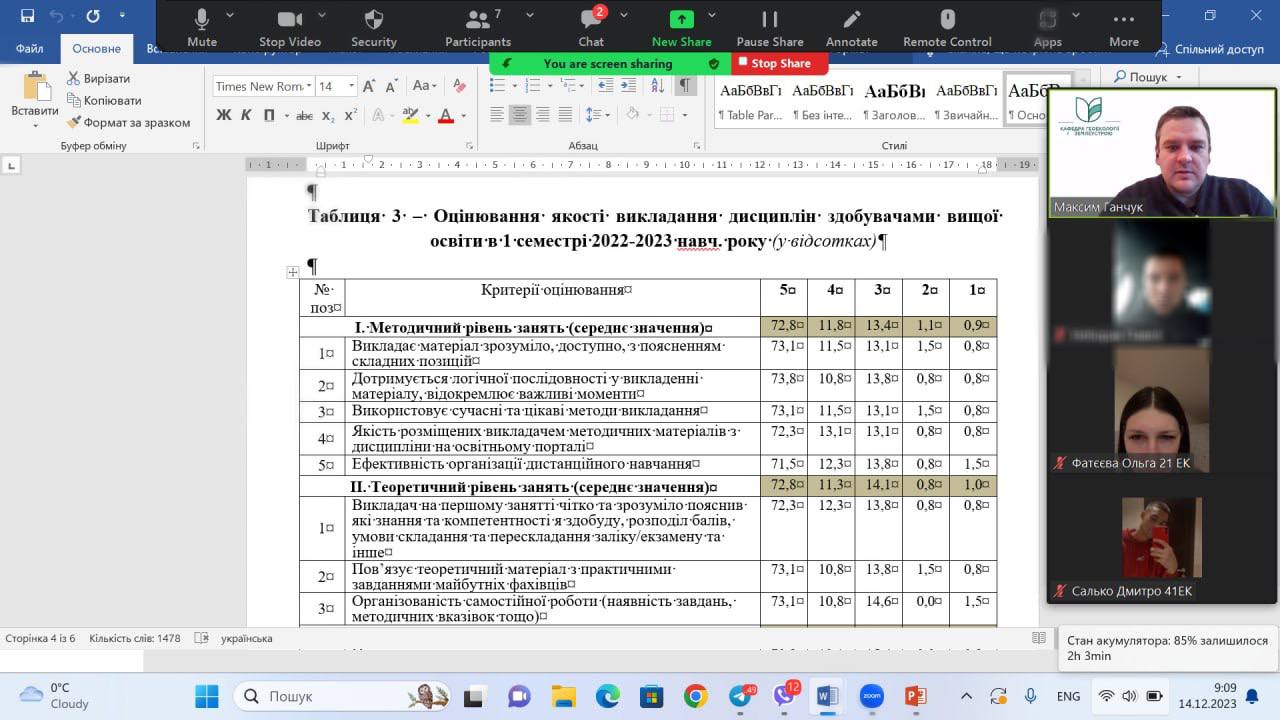Expand the font size 14 dropdown
The height and width of the screenshot is (720, 1280).
pos(351,87)
